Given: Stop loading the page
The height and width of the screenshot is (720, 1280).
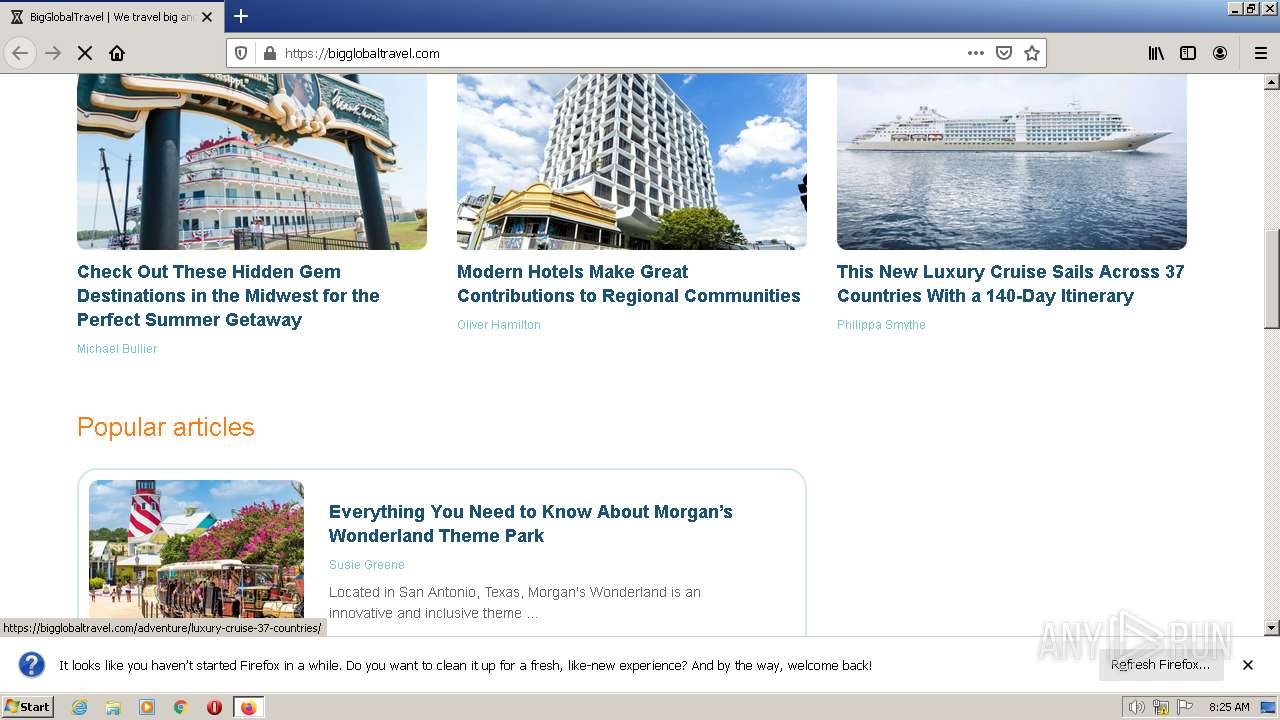Looking at the screenshot, I should pyautogui.click(x=85, y=53).
